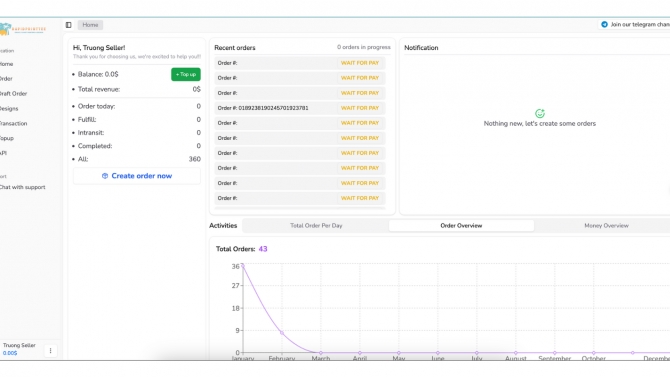
Task: Click the green Top up button
Action: (186, 74)
